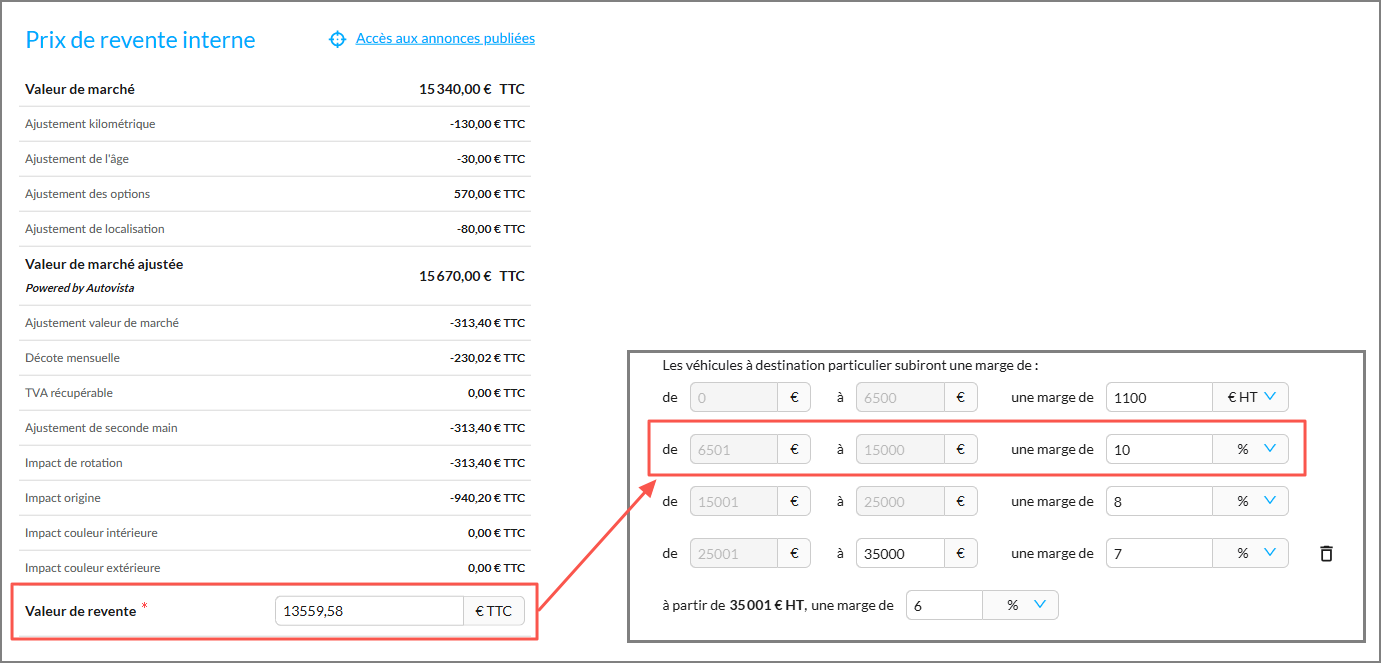Click the target icon beside Accès aux annonces
The width and height of the screenshot is (1381, 663).
coord(337,39)
